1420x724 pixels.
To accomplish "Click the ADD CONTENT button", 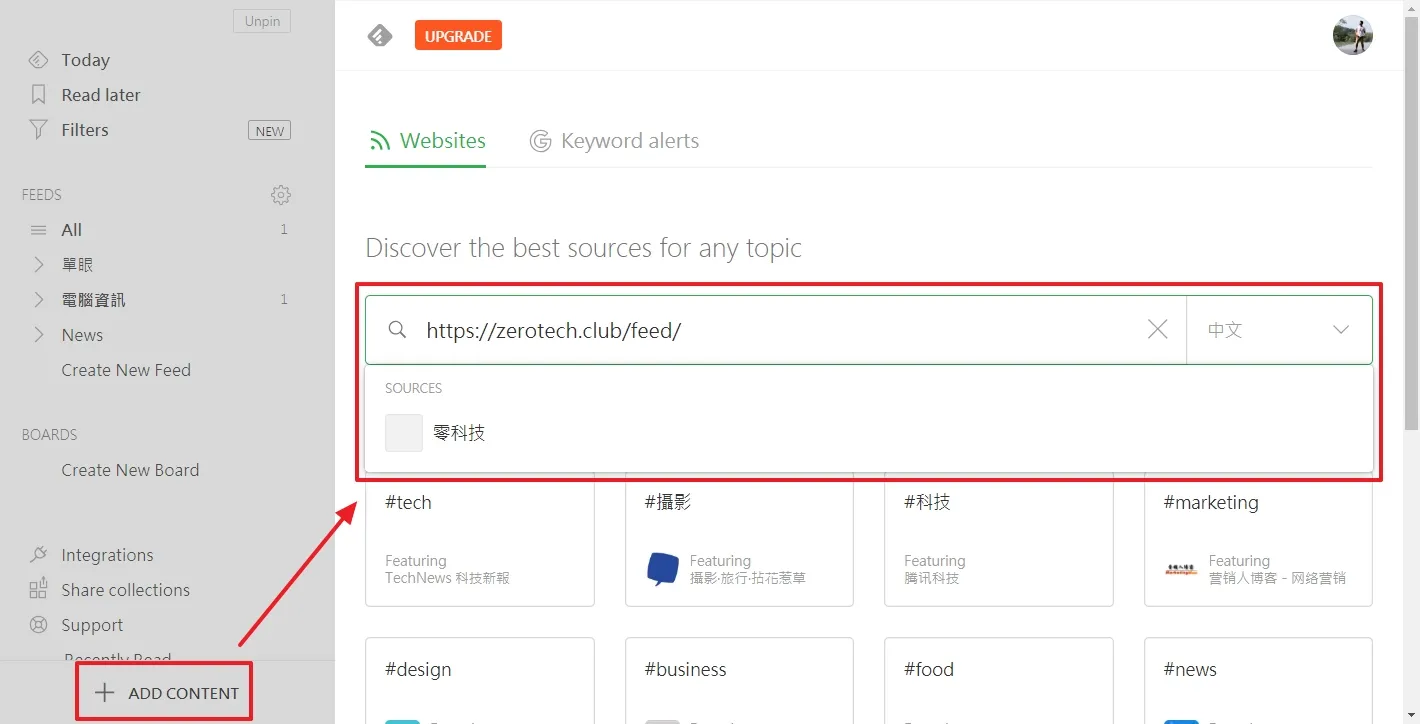I will tap(165, 692).
